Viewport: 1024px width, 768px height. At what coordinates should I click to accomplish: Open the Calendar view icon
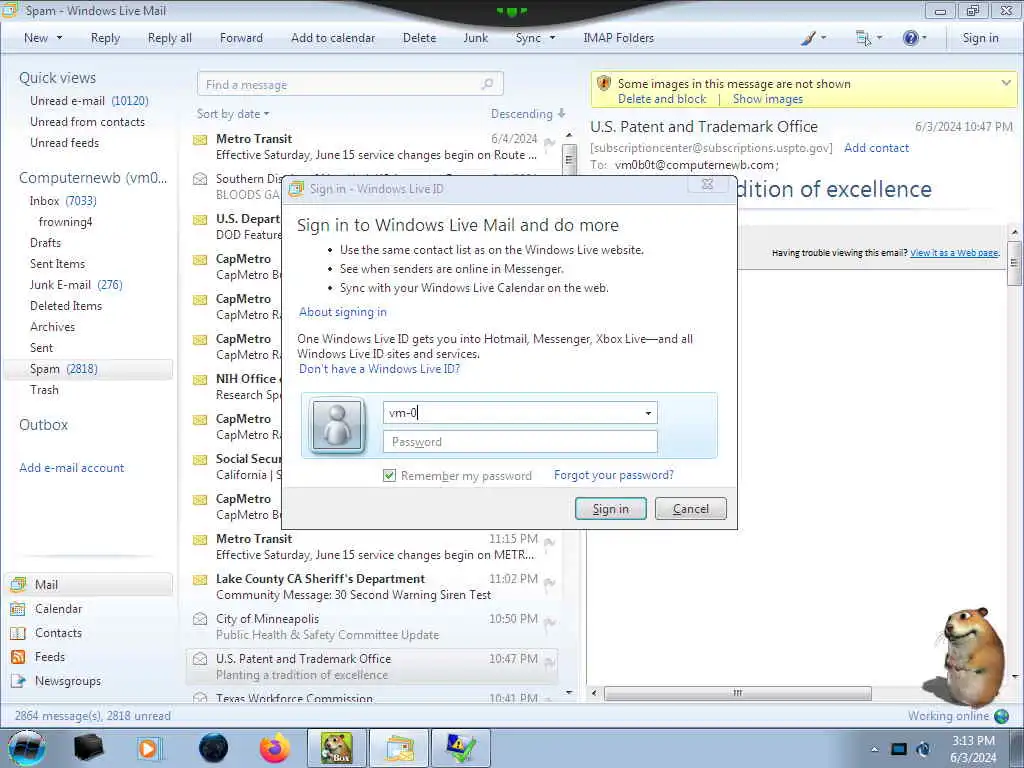[18, 609]
